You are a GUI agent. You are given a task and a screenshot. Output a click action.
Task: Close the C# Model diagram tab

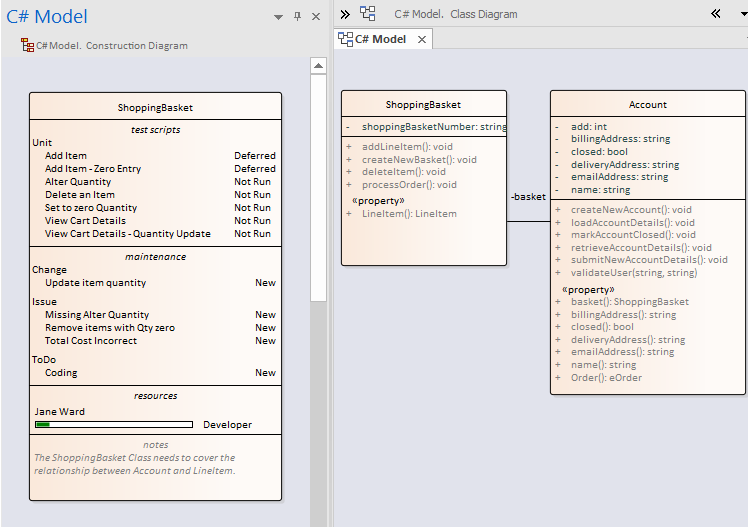(x=422, y=40)
